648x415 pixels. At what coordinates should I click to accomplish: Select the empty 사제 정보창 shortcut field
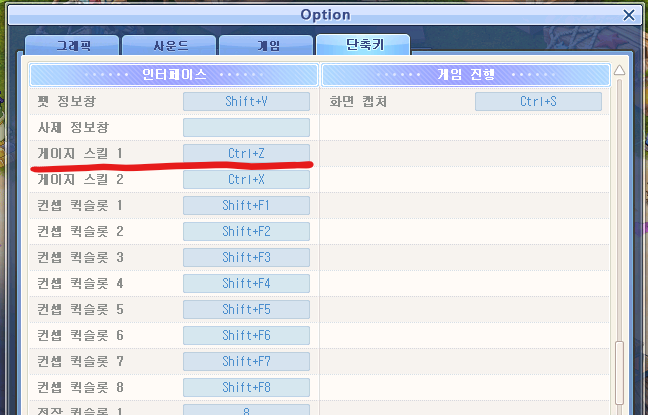[246, 127]
